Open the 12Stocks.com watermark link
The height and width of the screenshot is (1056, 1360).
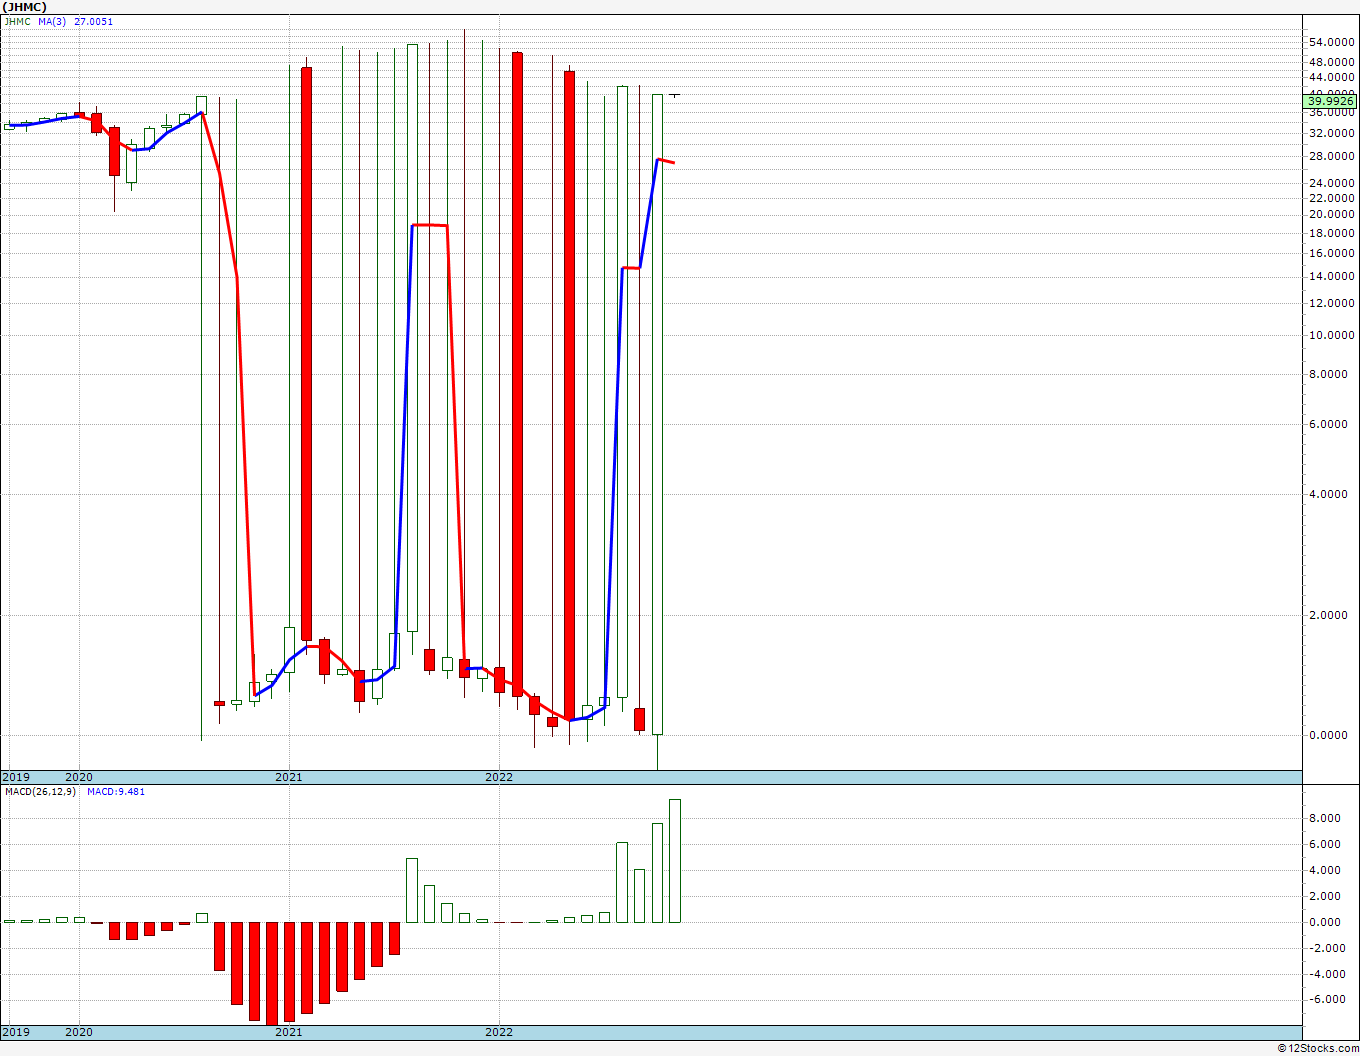(x=1318, y=1048)
